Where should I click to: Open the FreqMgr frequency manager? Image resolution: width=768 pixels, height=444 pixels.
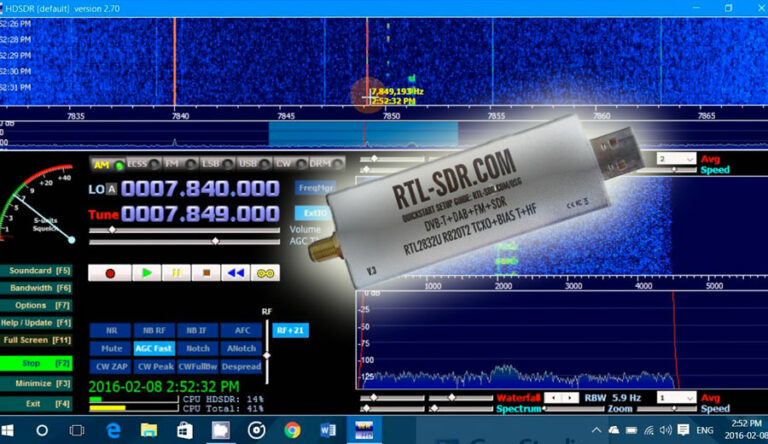coord(316,188)
